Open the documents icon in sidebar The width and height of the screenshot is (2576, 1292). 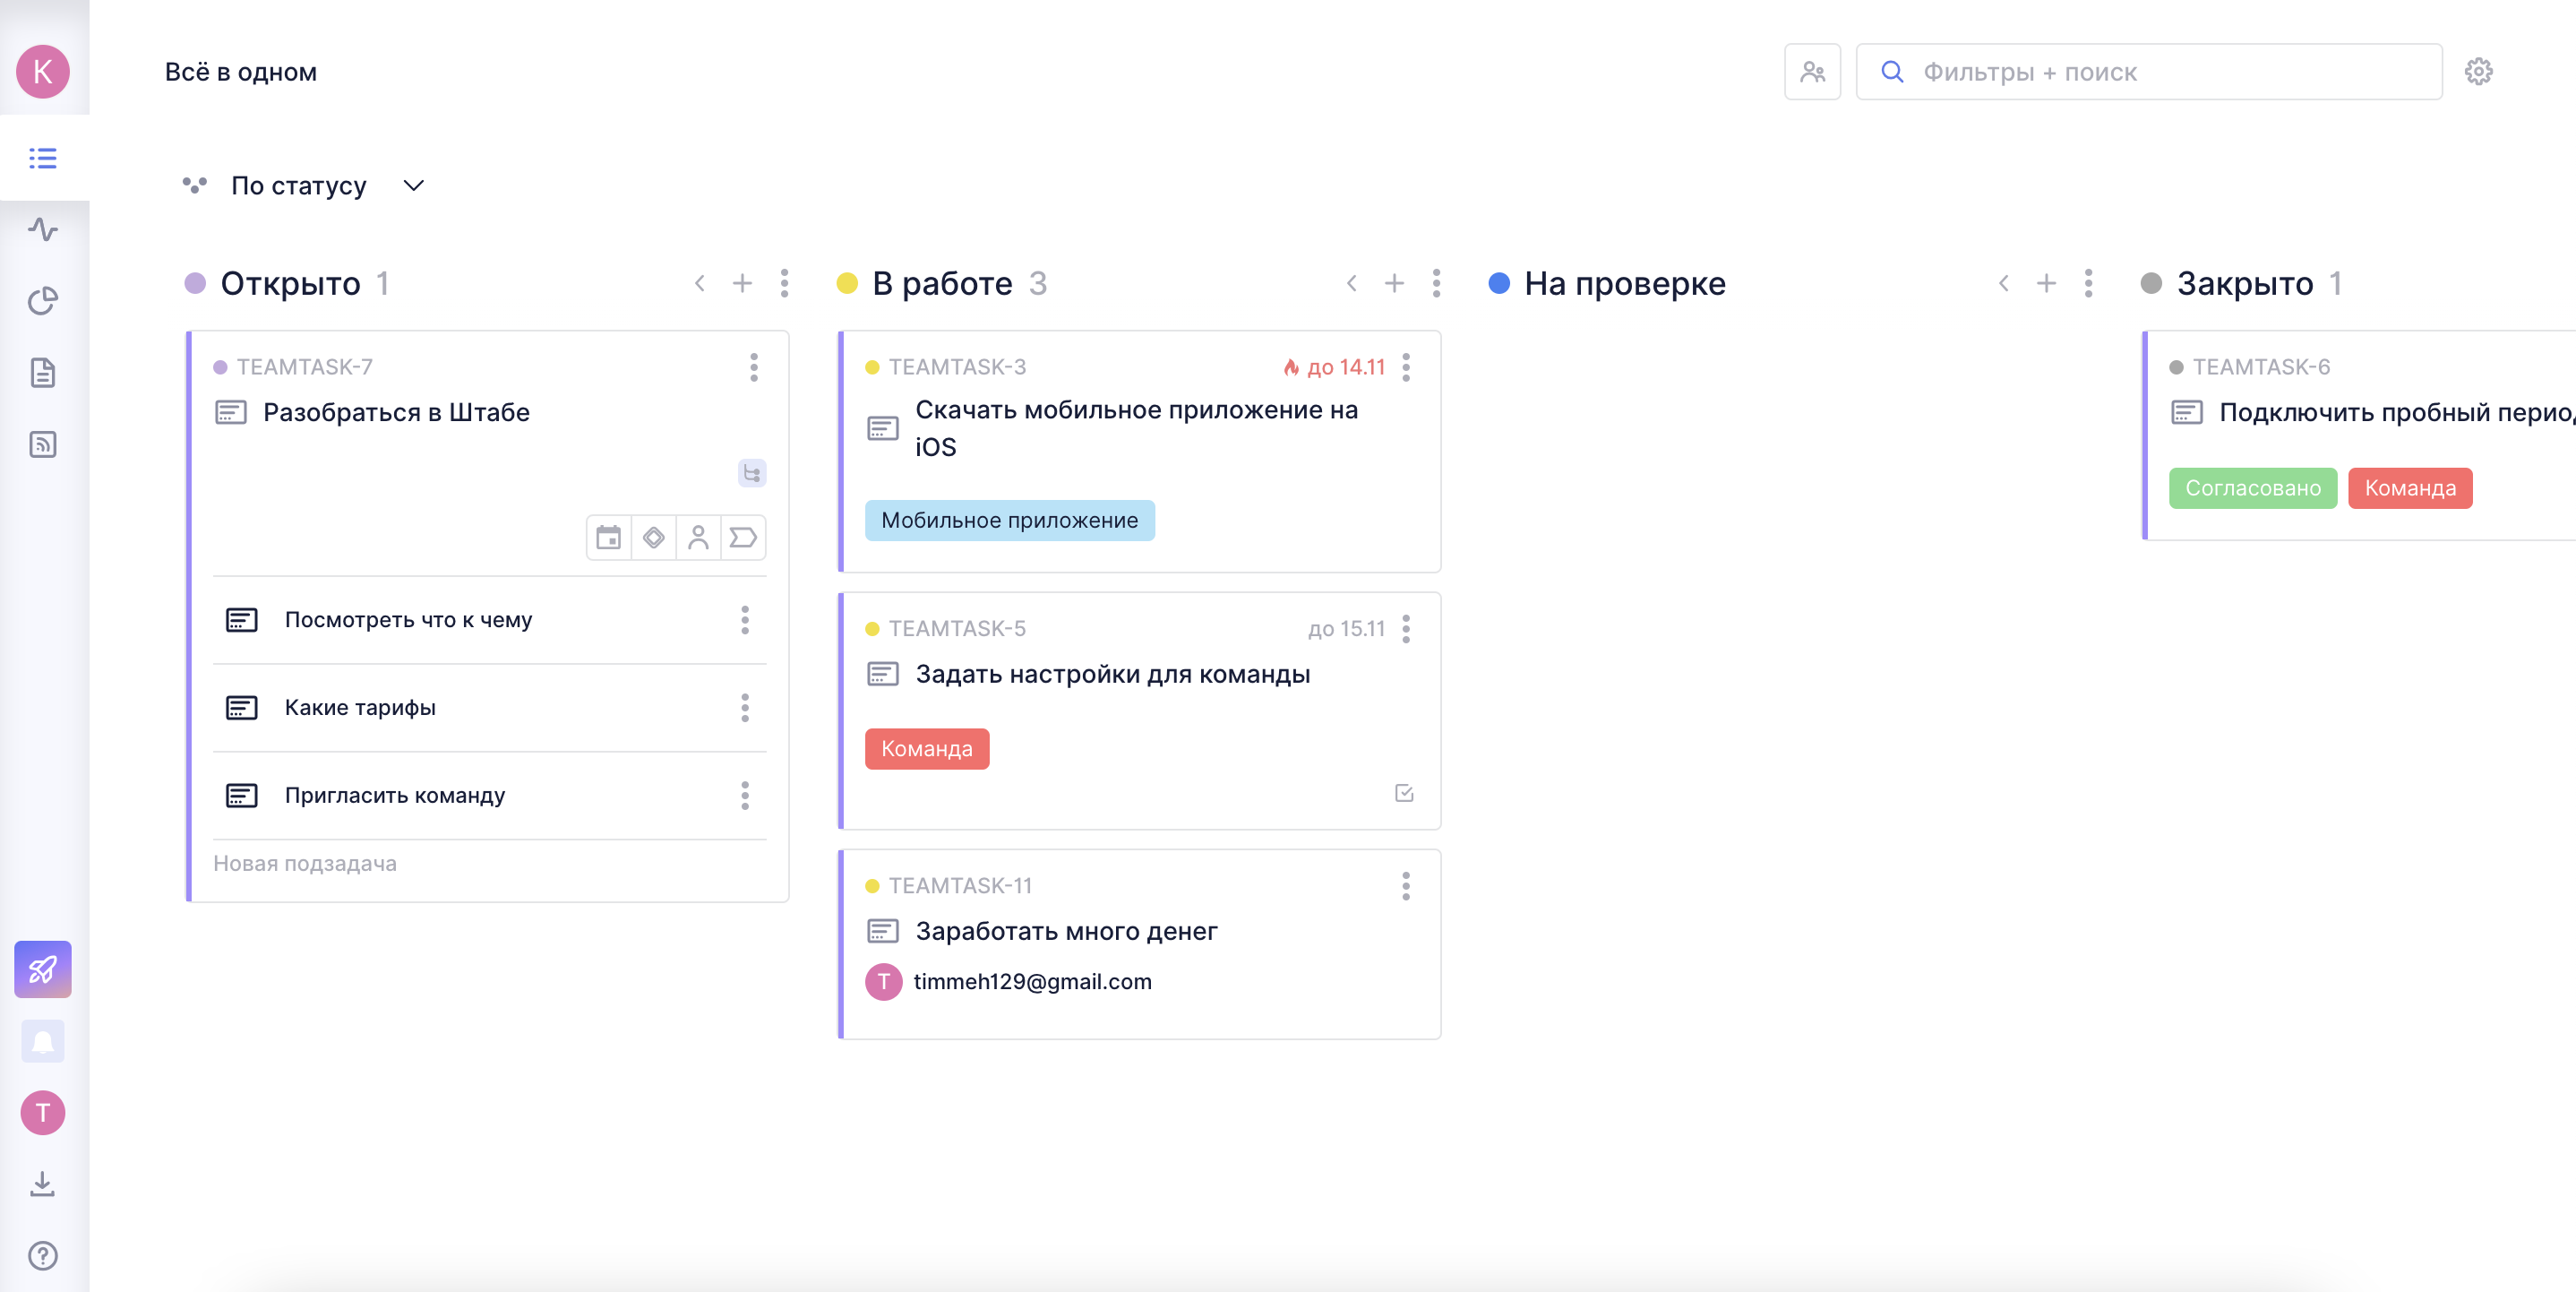coord(43,373)
